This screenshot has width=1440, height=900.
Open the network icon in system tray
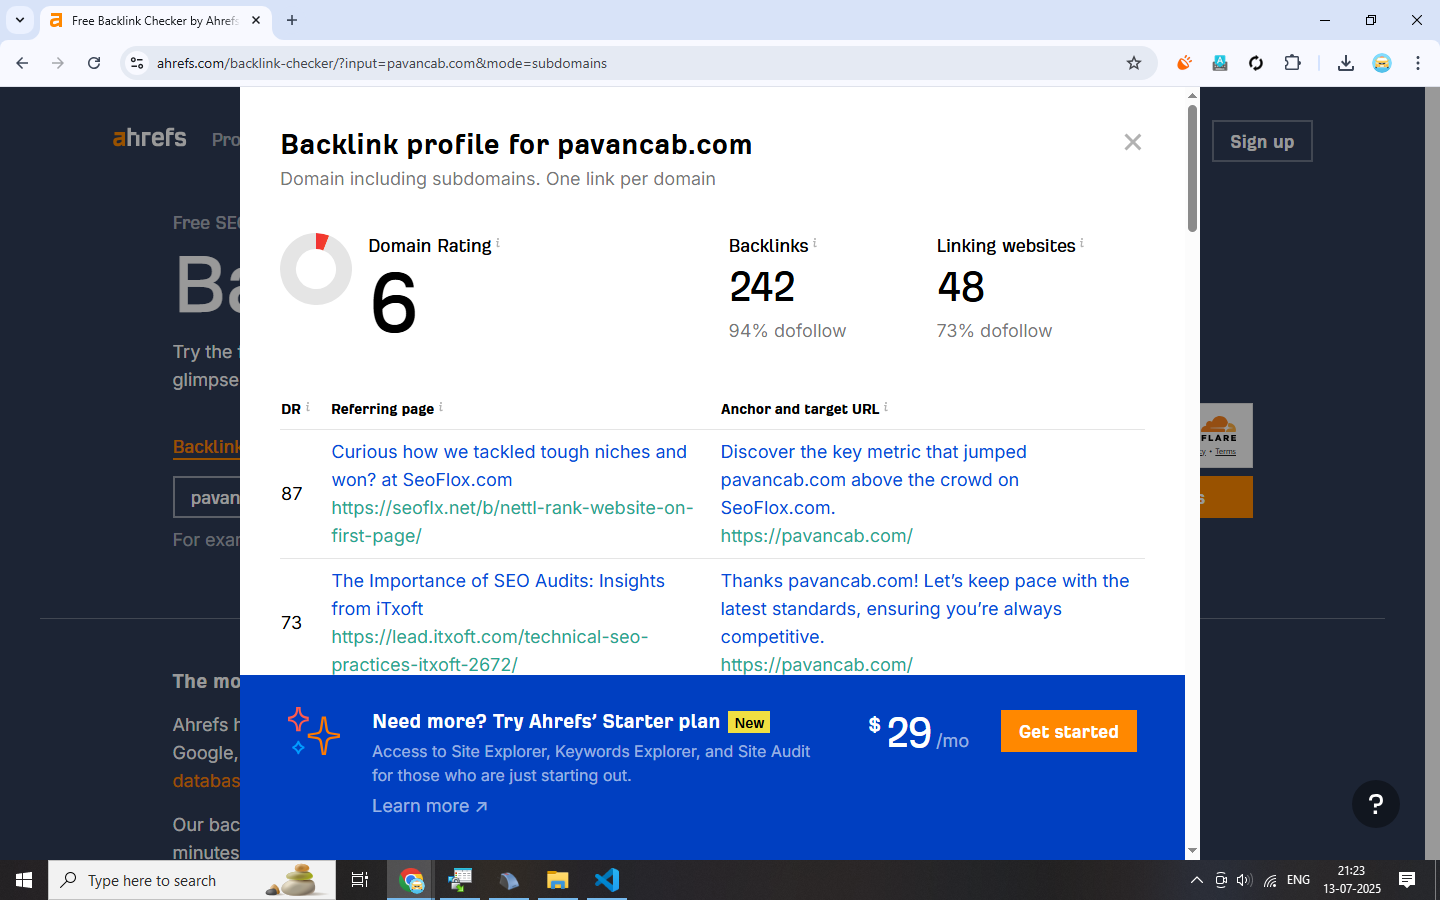1270,880
